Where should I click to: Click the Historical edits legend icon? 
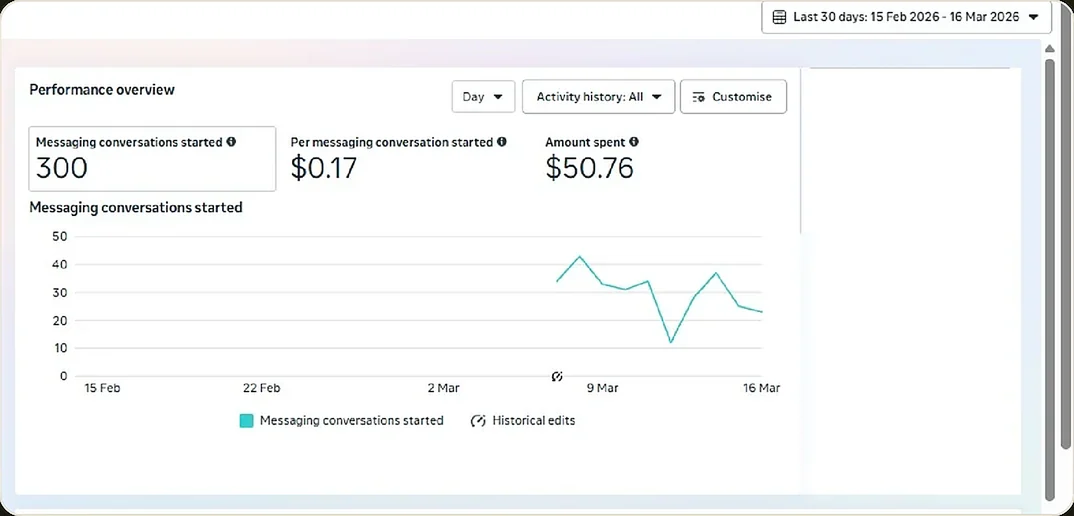coord(477,421)
